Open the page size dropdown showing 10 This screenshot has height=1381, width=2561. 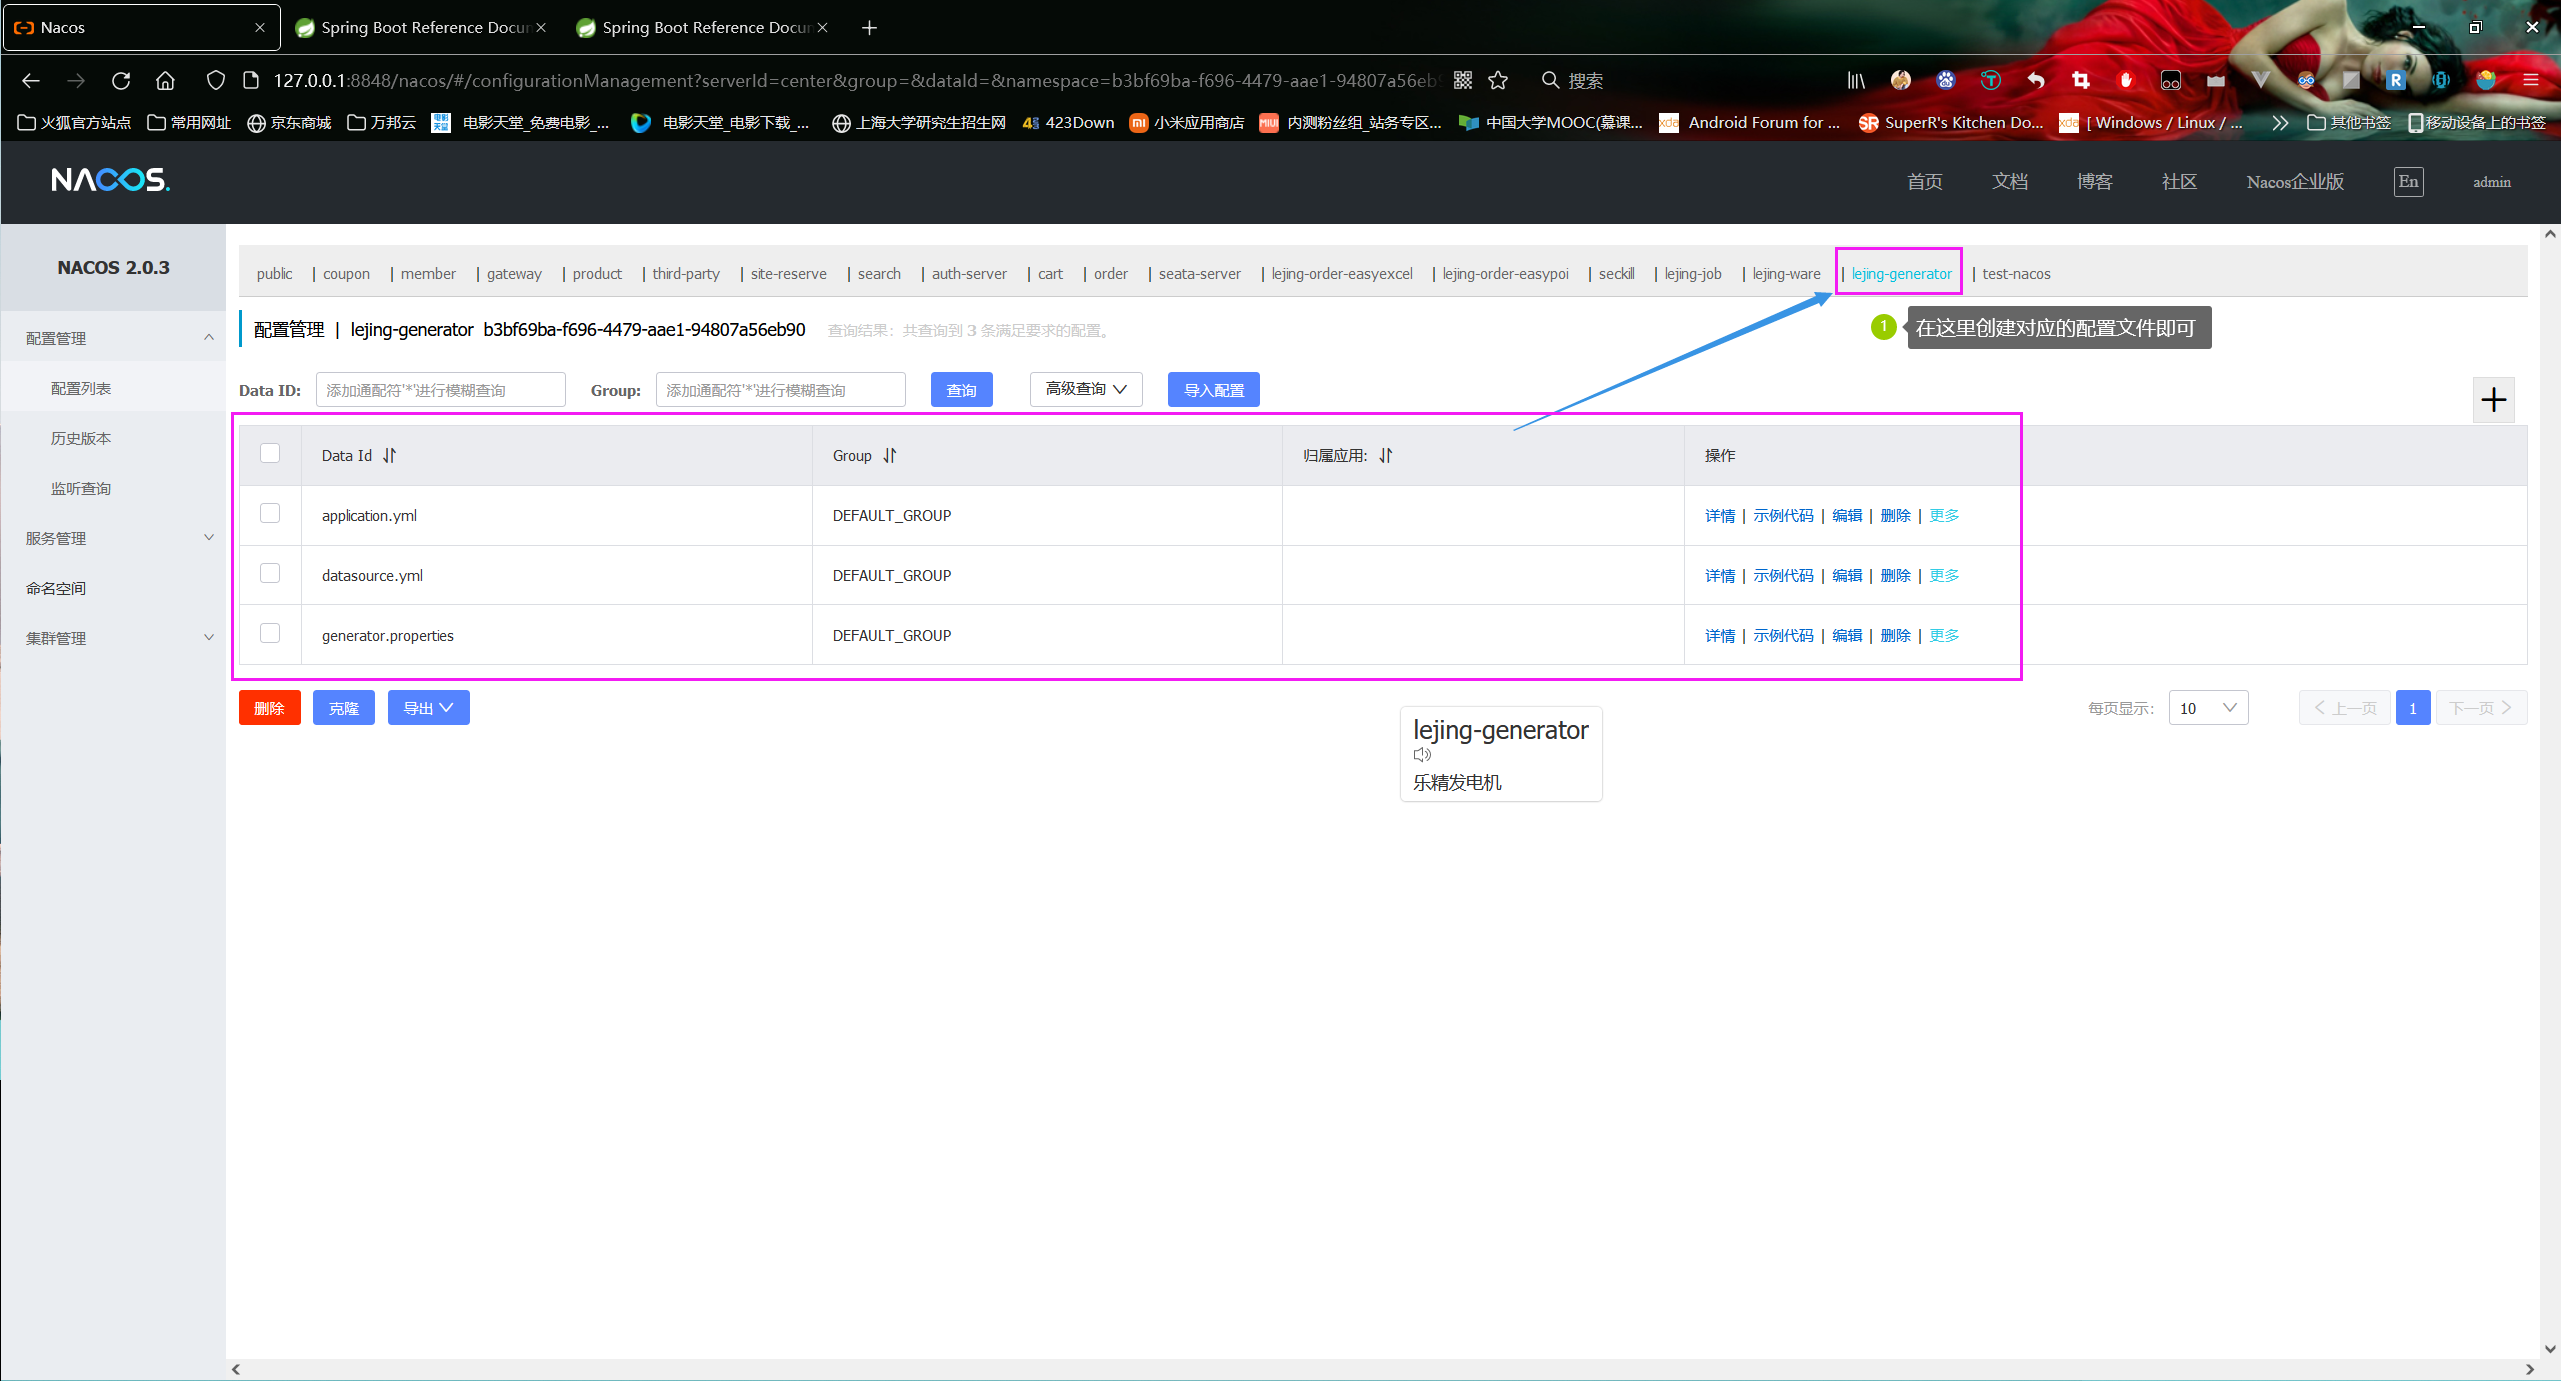pos(2208,708)
